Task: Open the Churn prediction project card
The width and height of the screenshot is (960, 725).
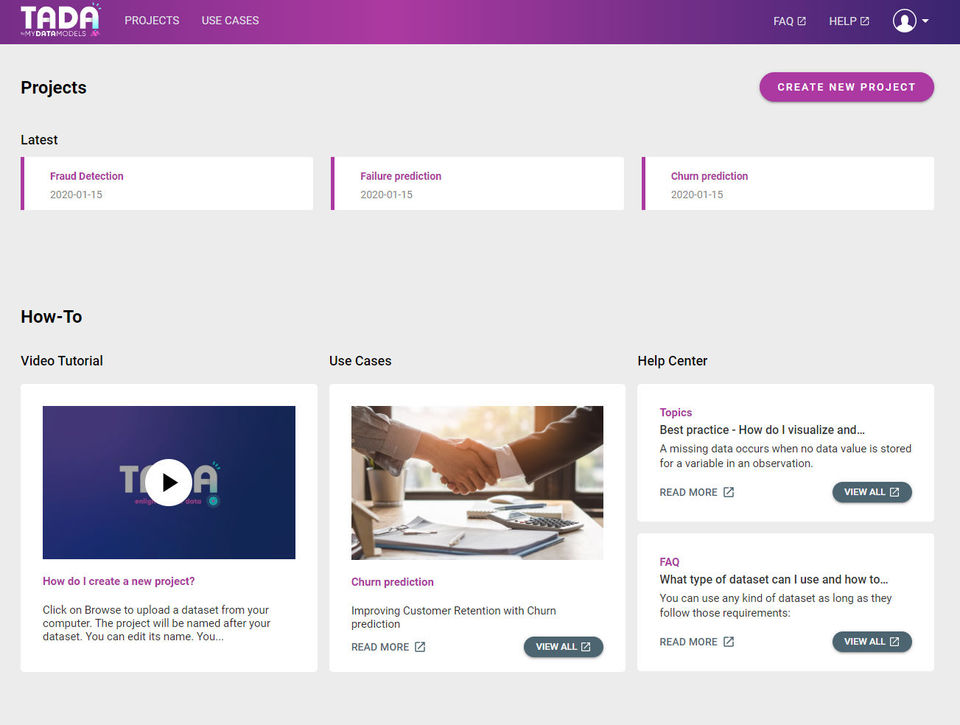Action: pos(788,184)
